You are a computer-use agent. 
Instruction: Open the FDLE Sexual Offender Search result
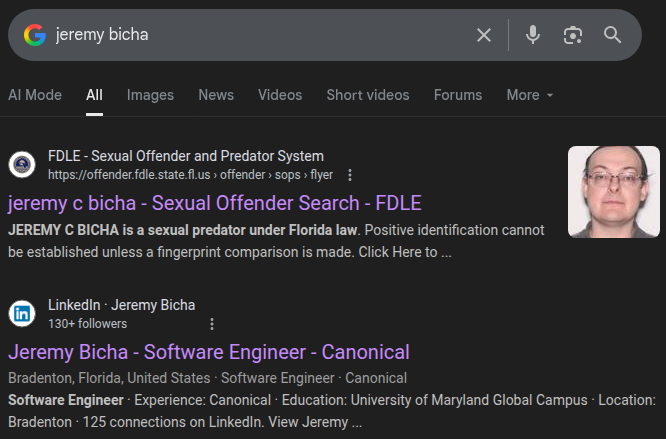pos(214,203)
